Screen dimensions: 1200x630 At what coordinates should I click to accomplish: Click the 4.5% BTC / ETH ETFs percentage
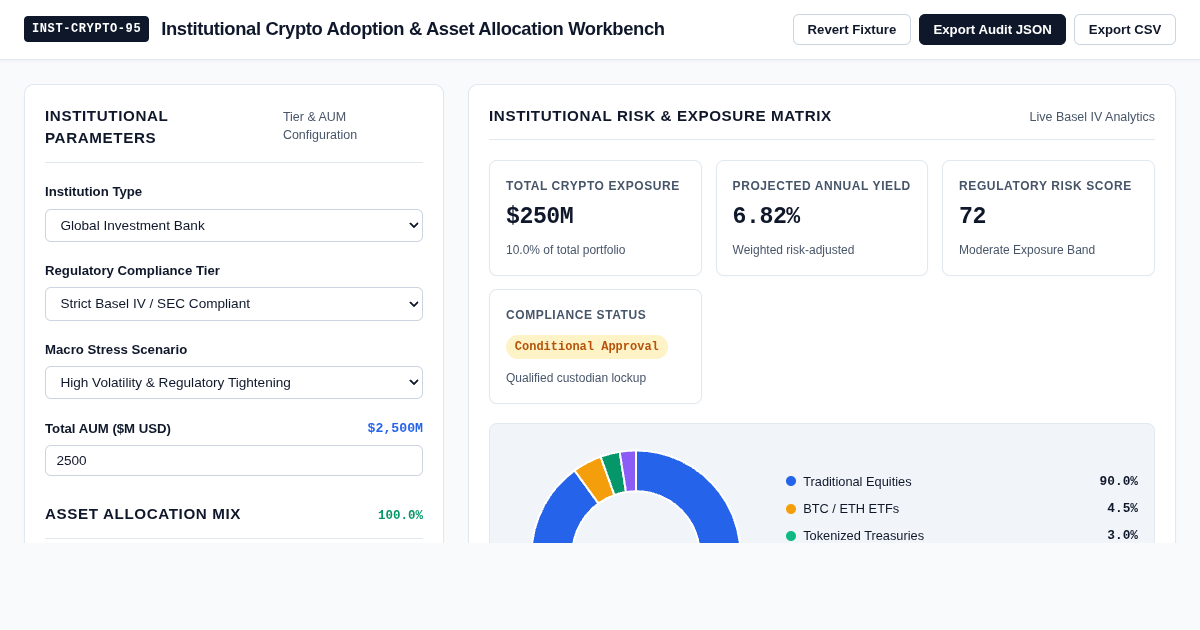pyautogui.click(x=1122, y=508)
